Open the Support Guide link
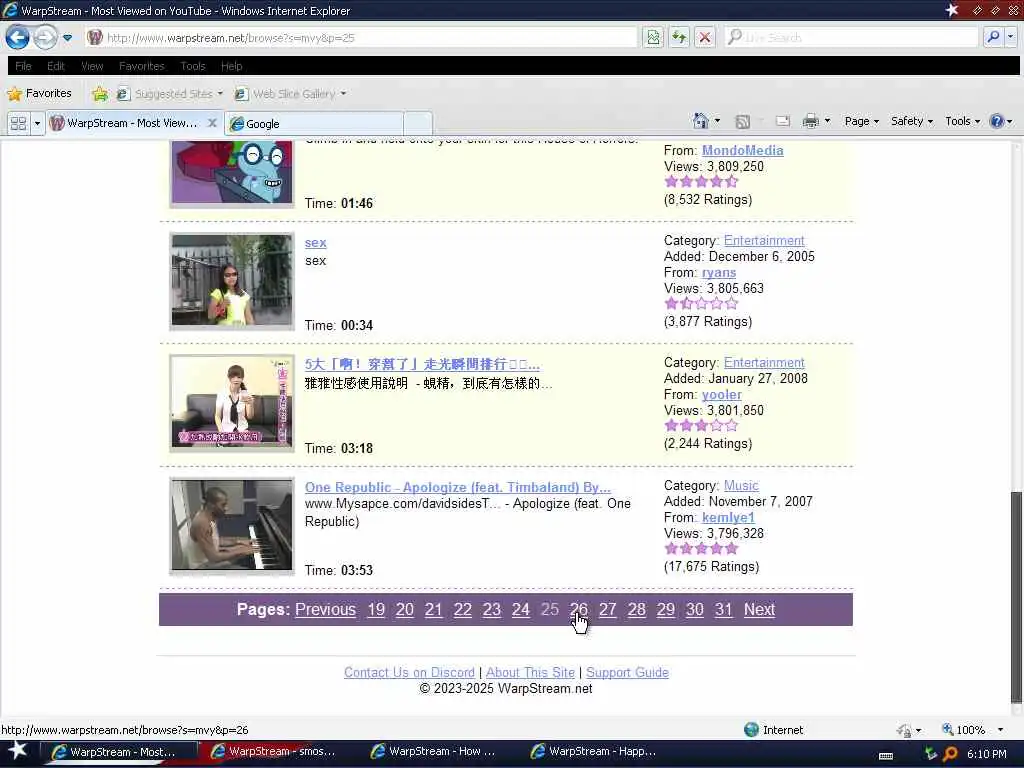 [628, 672]
